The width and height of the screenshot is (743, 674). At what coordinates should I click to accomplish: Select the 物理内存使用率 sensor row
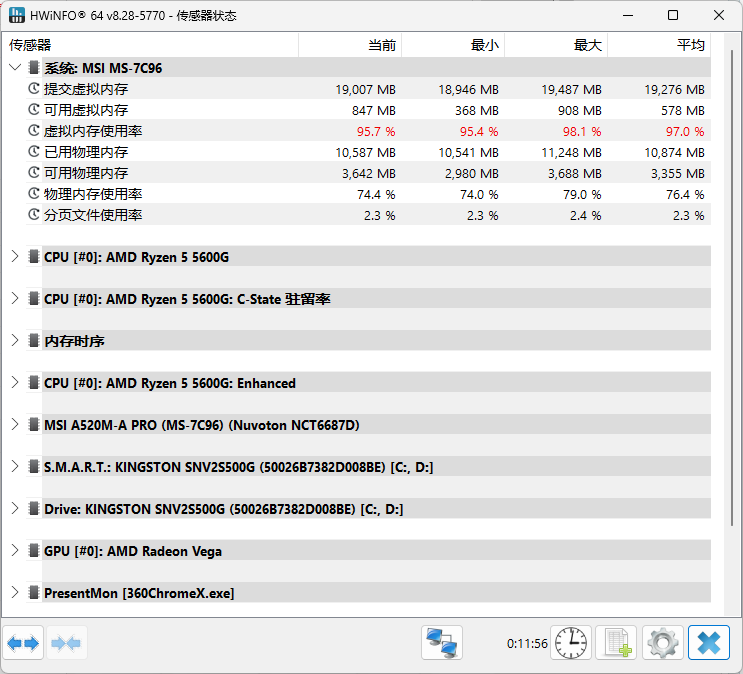(368, 194)
